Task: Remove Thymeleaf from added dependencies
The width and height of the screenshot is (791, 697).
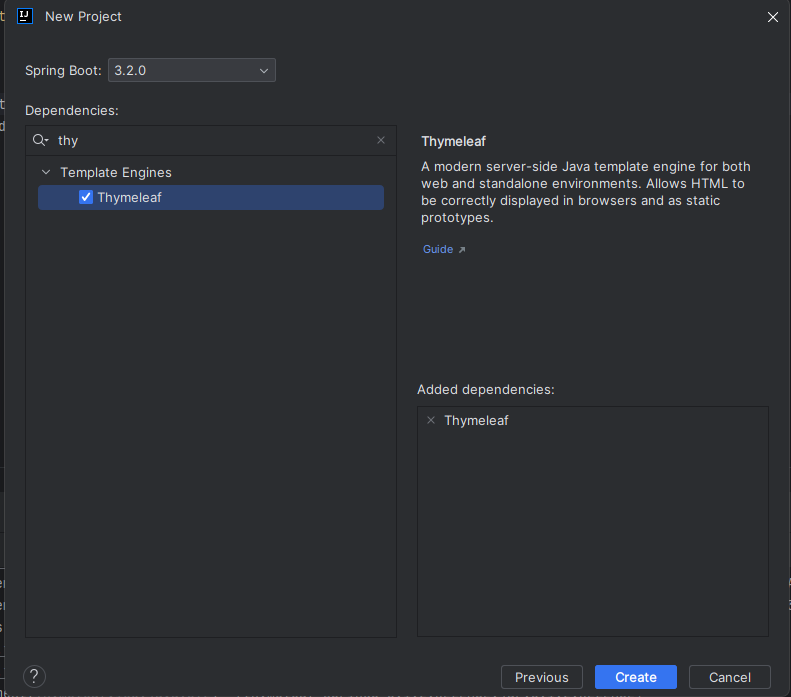Action: (431, 420)
